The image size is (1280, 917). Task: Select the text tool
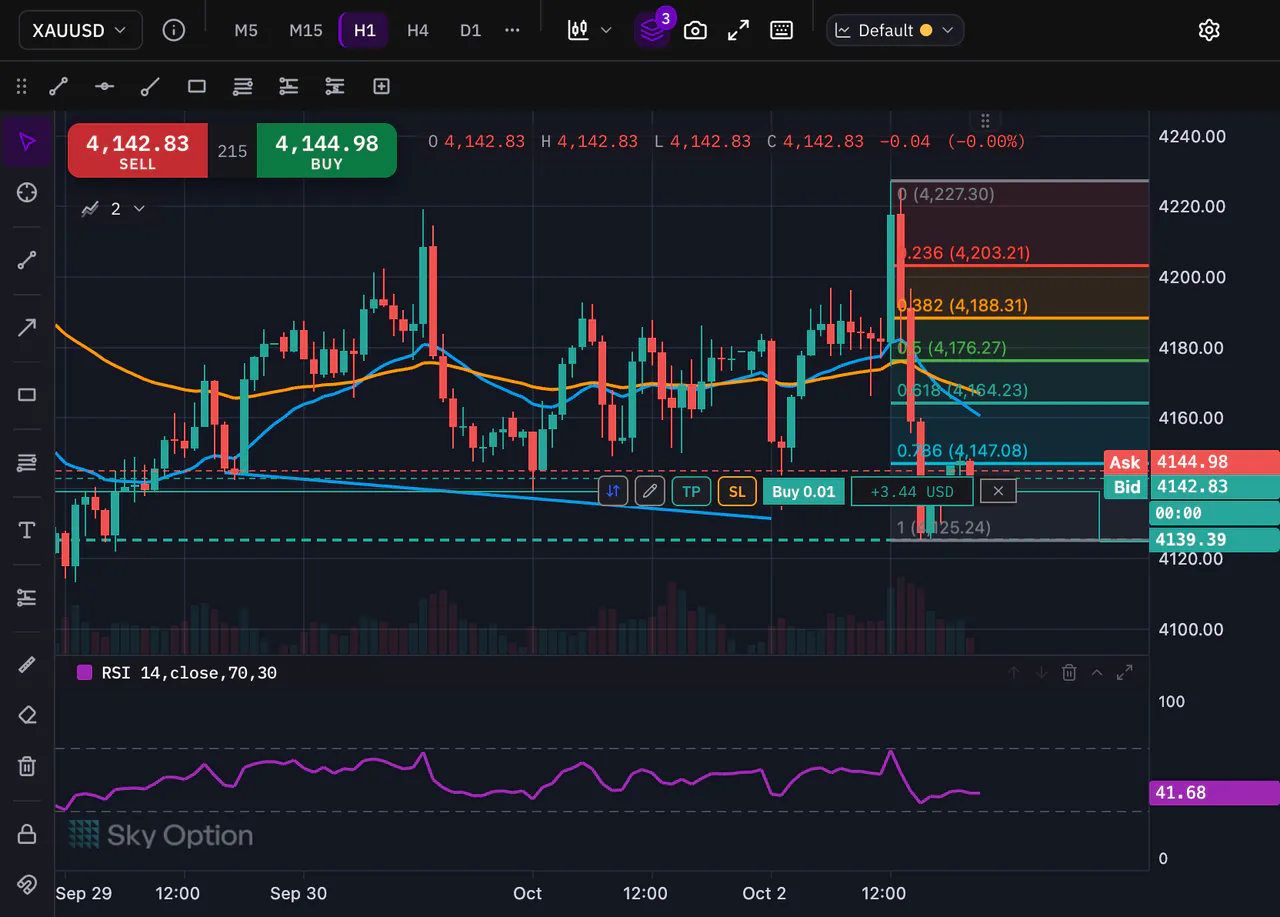pyautogui.click(x=27, y=530)
